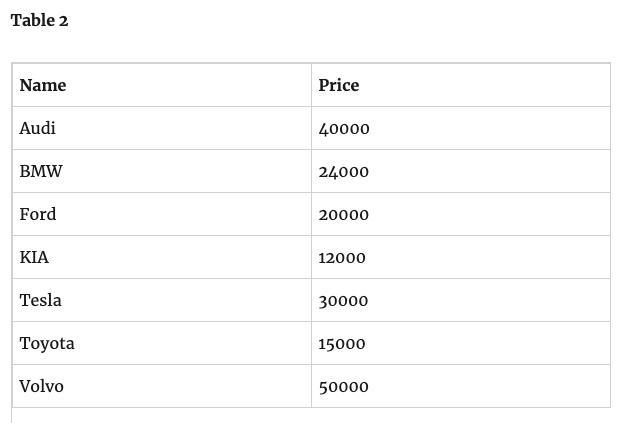The width and height of the screenshot is (623, 423).
Task: Click blank area beside Price header text
Action: point(485,85)
